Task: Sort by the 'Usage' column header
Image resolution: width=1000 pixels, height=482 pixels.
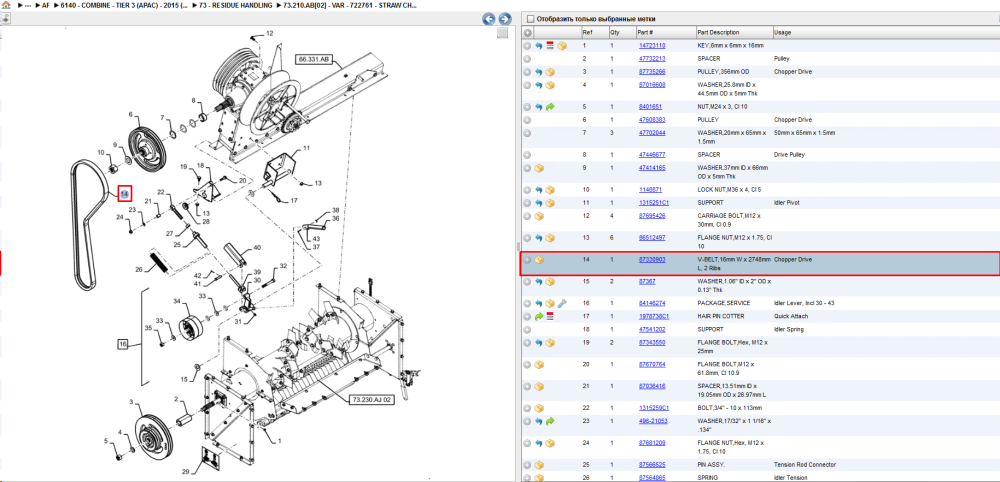Action: point(782,33)
